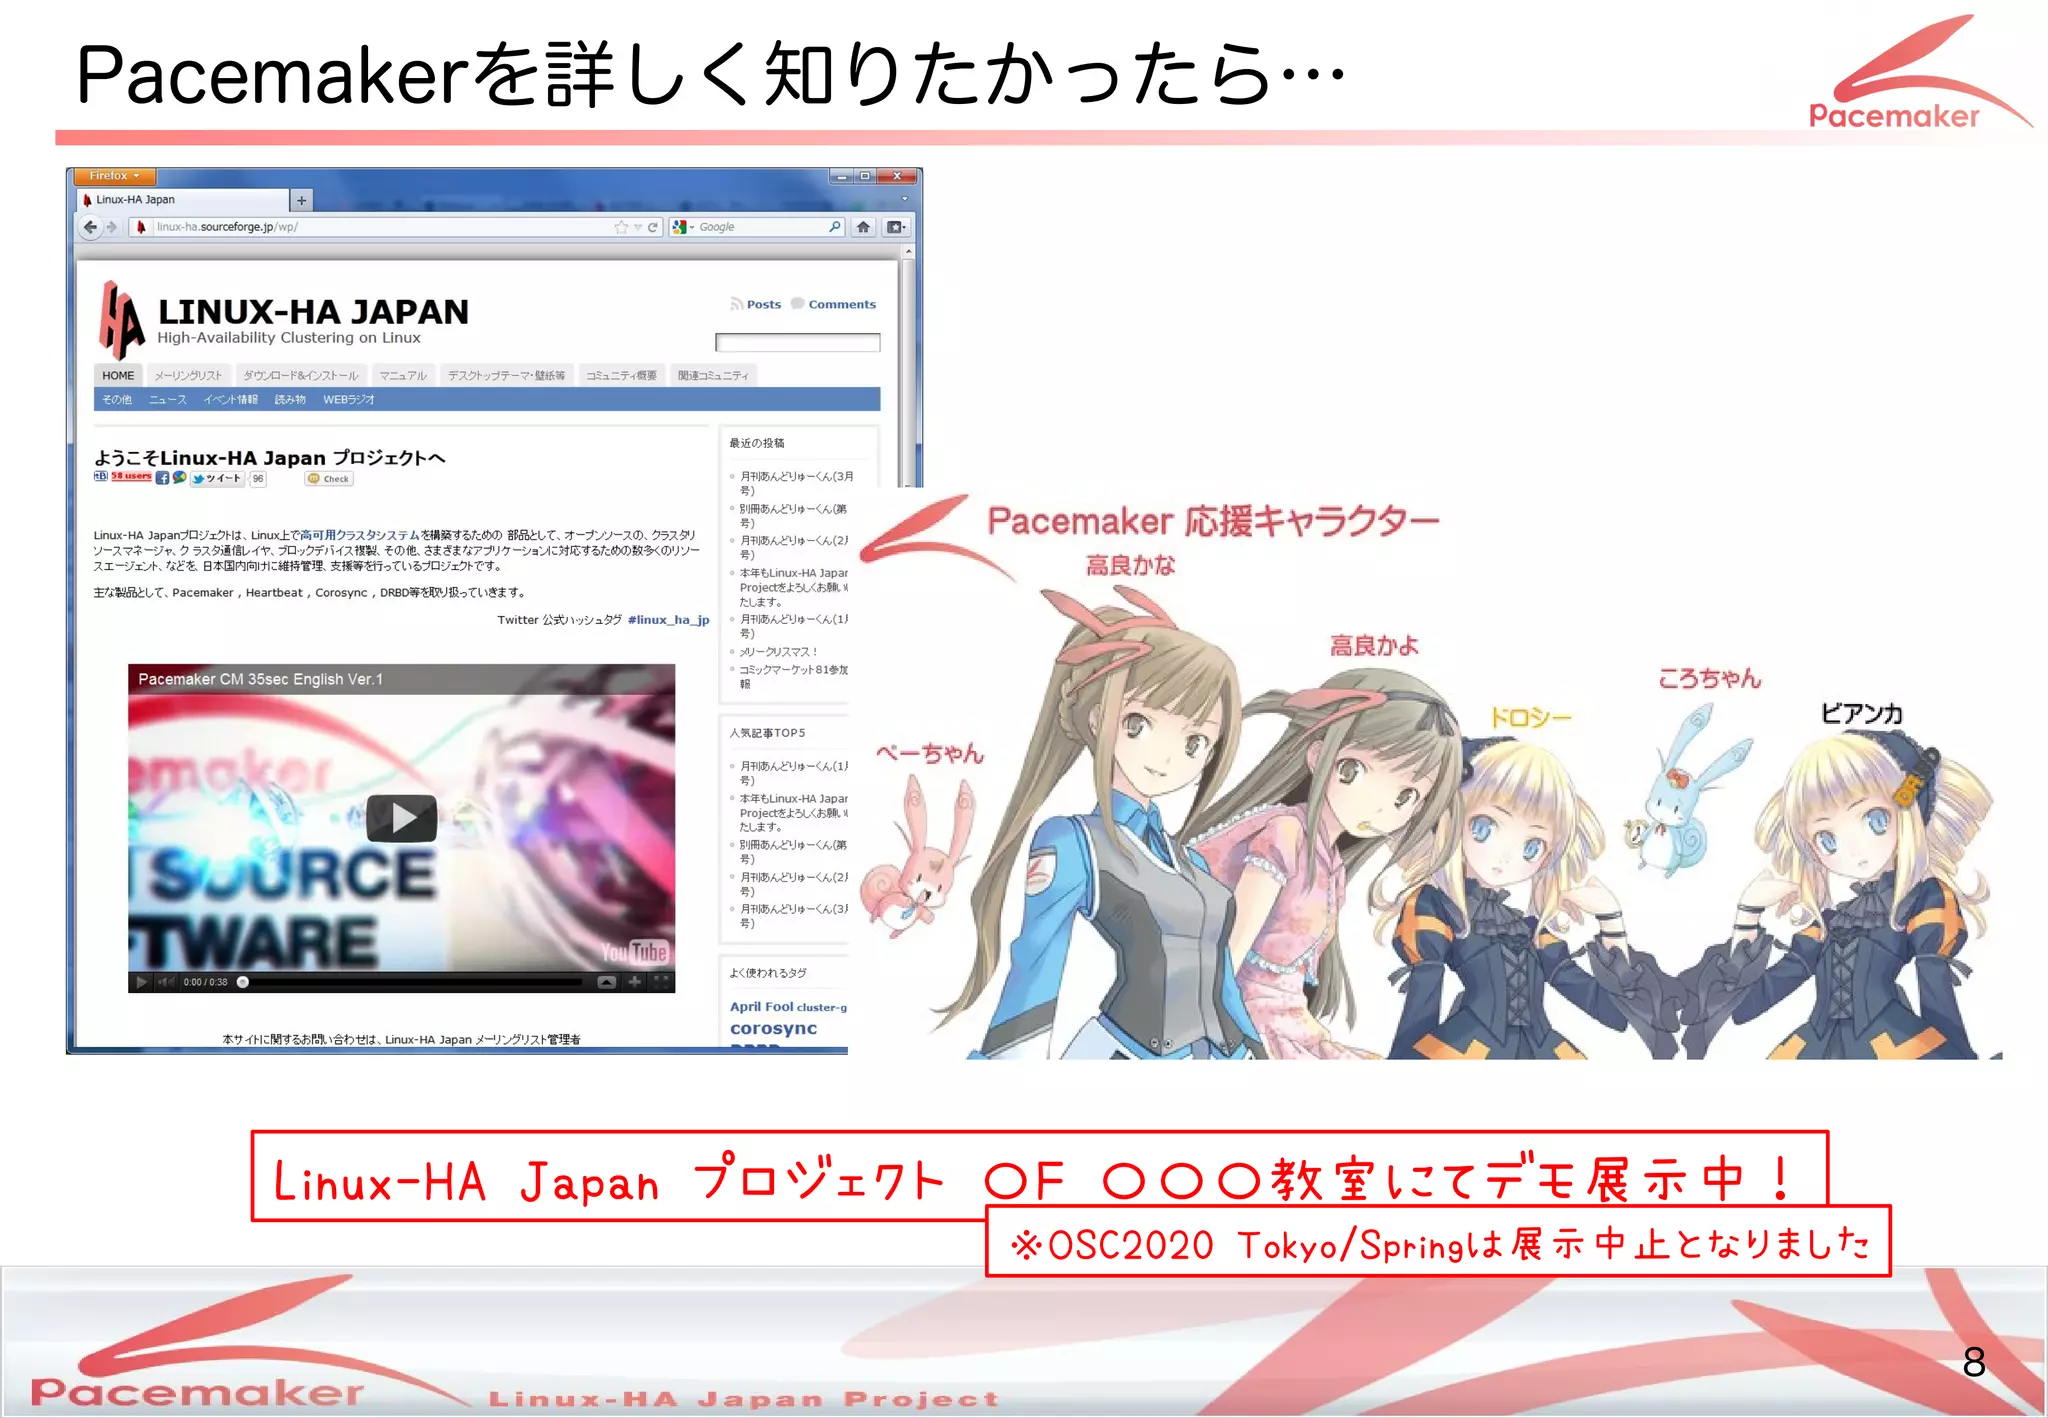This screenshot has width=2048, height=1418.
Task: Click the plus icon in video controls
Action: (x=634, y=982)
